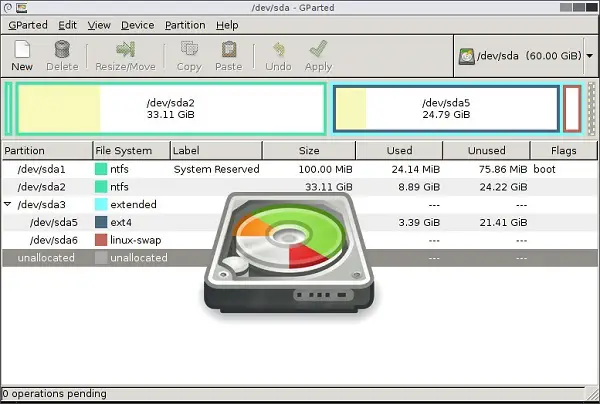The image size is (600, 404).
Task: Open the GParted menu
Action: 28,25
